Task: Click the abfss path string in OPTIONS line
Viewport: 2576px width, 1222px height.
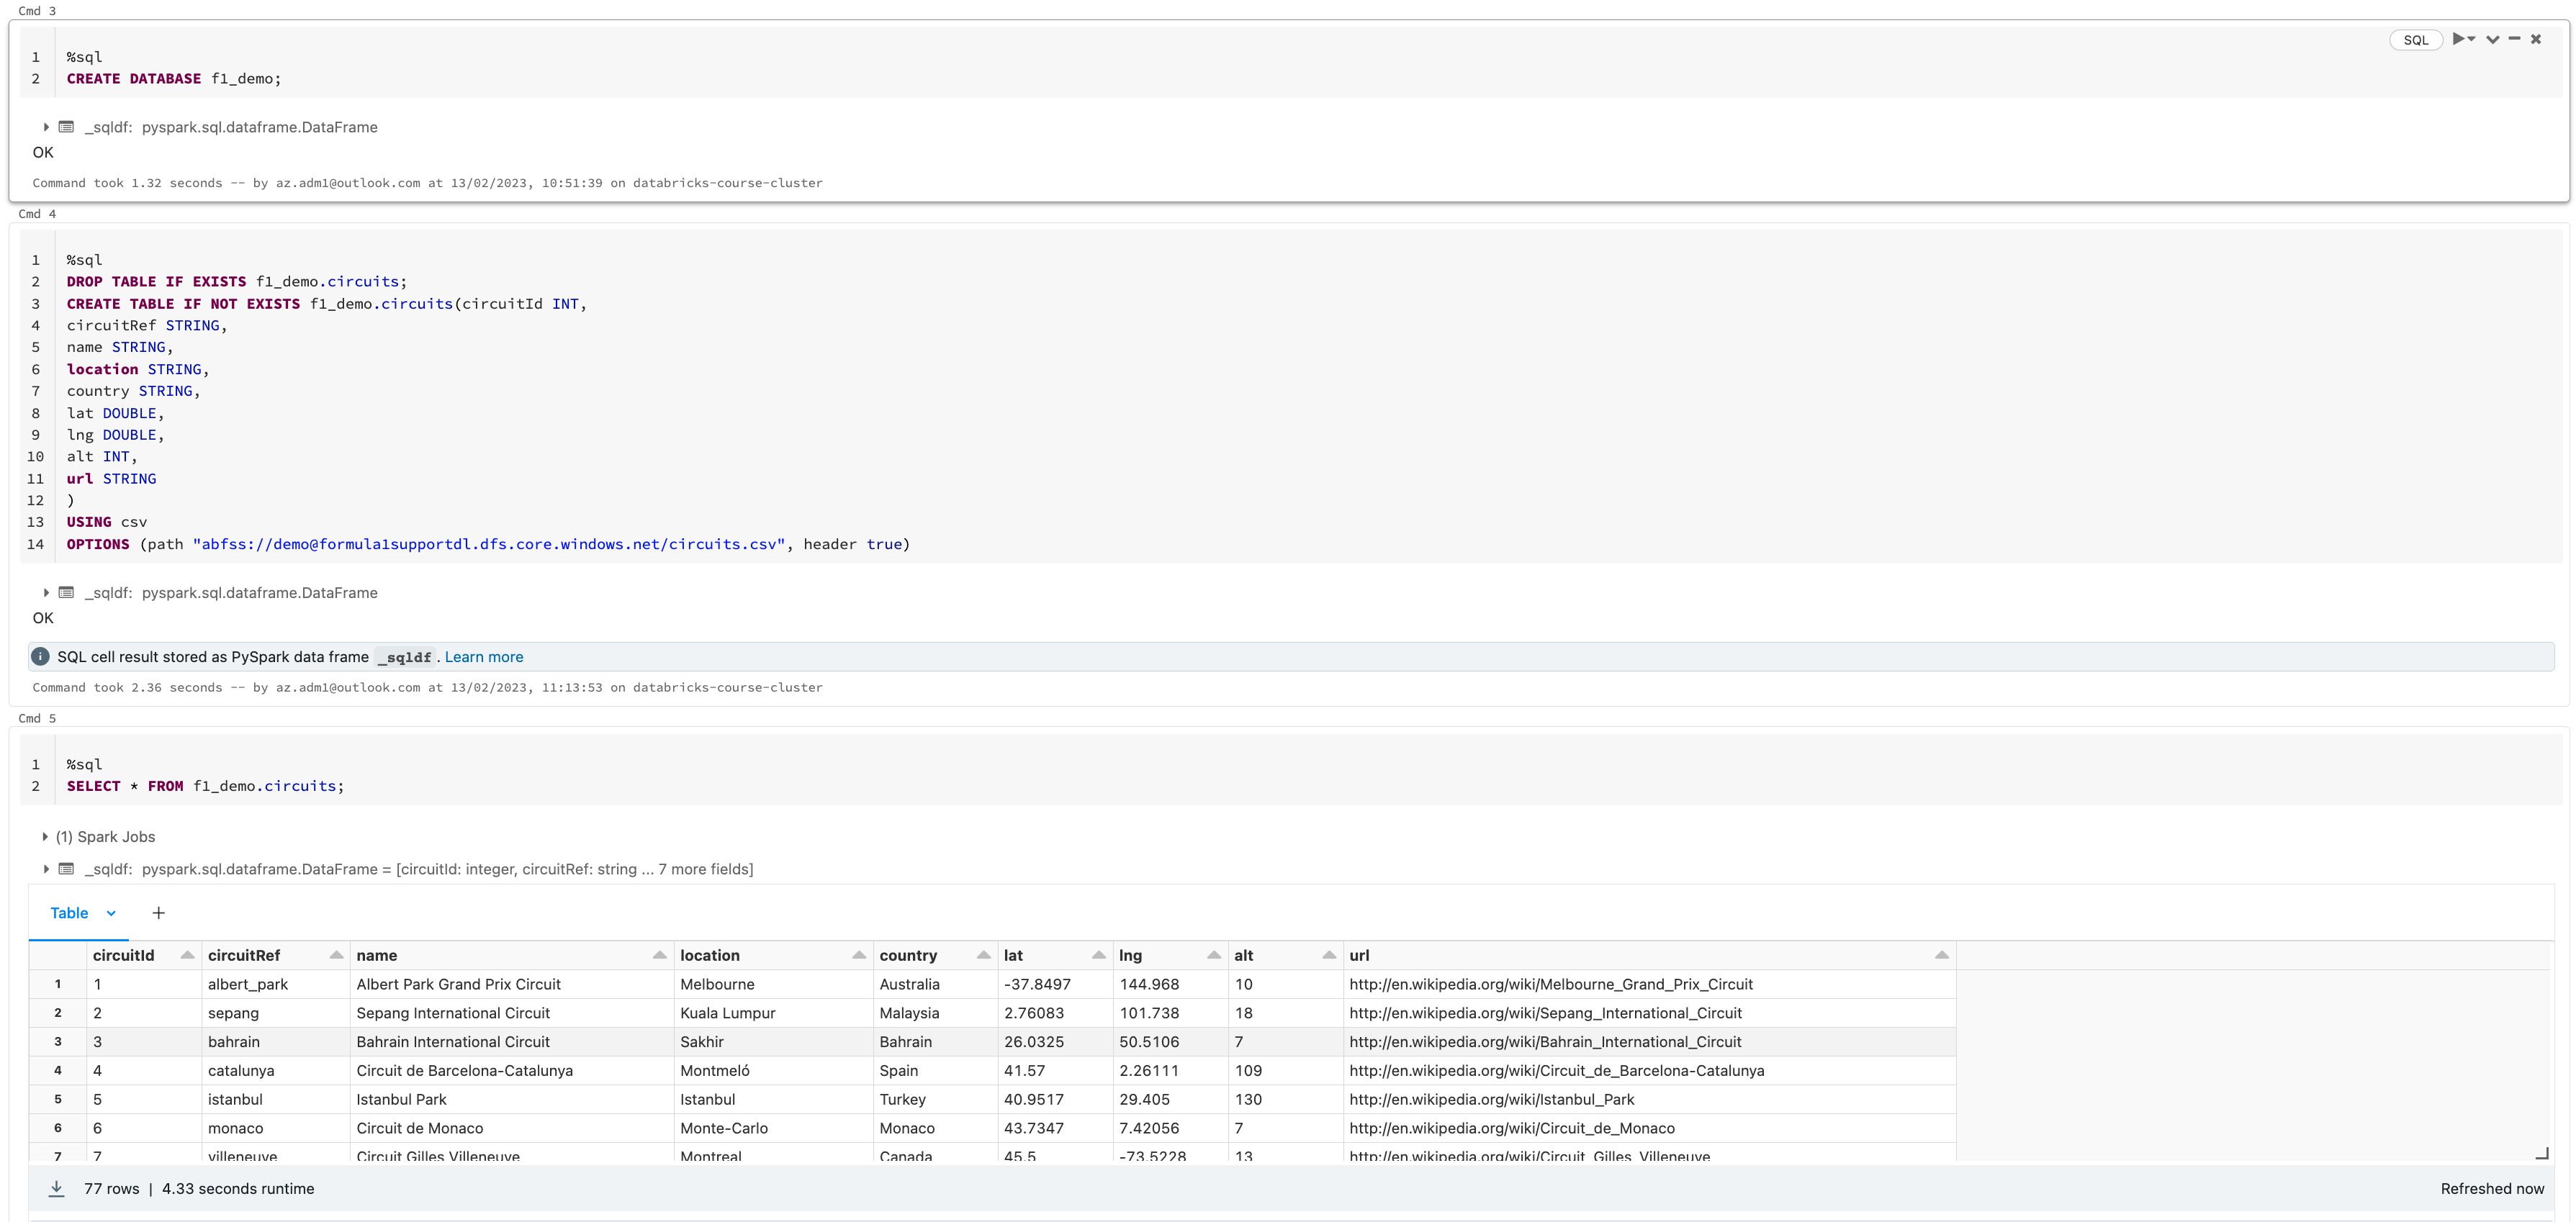Action: coord(489,544)
